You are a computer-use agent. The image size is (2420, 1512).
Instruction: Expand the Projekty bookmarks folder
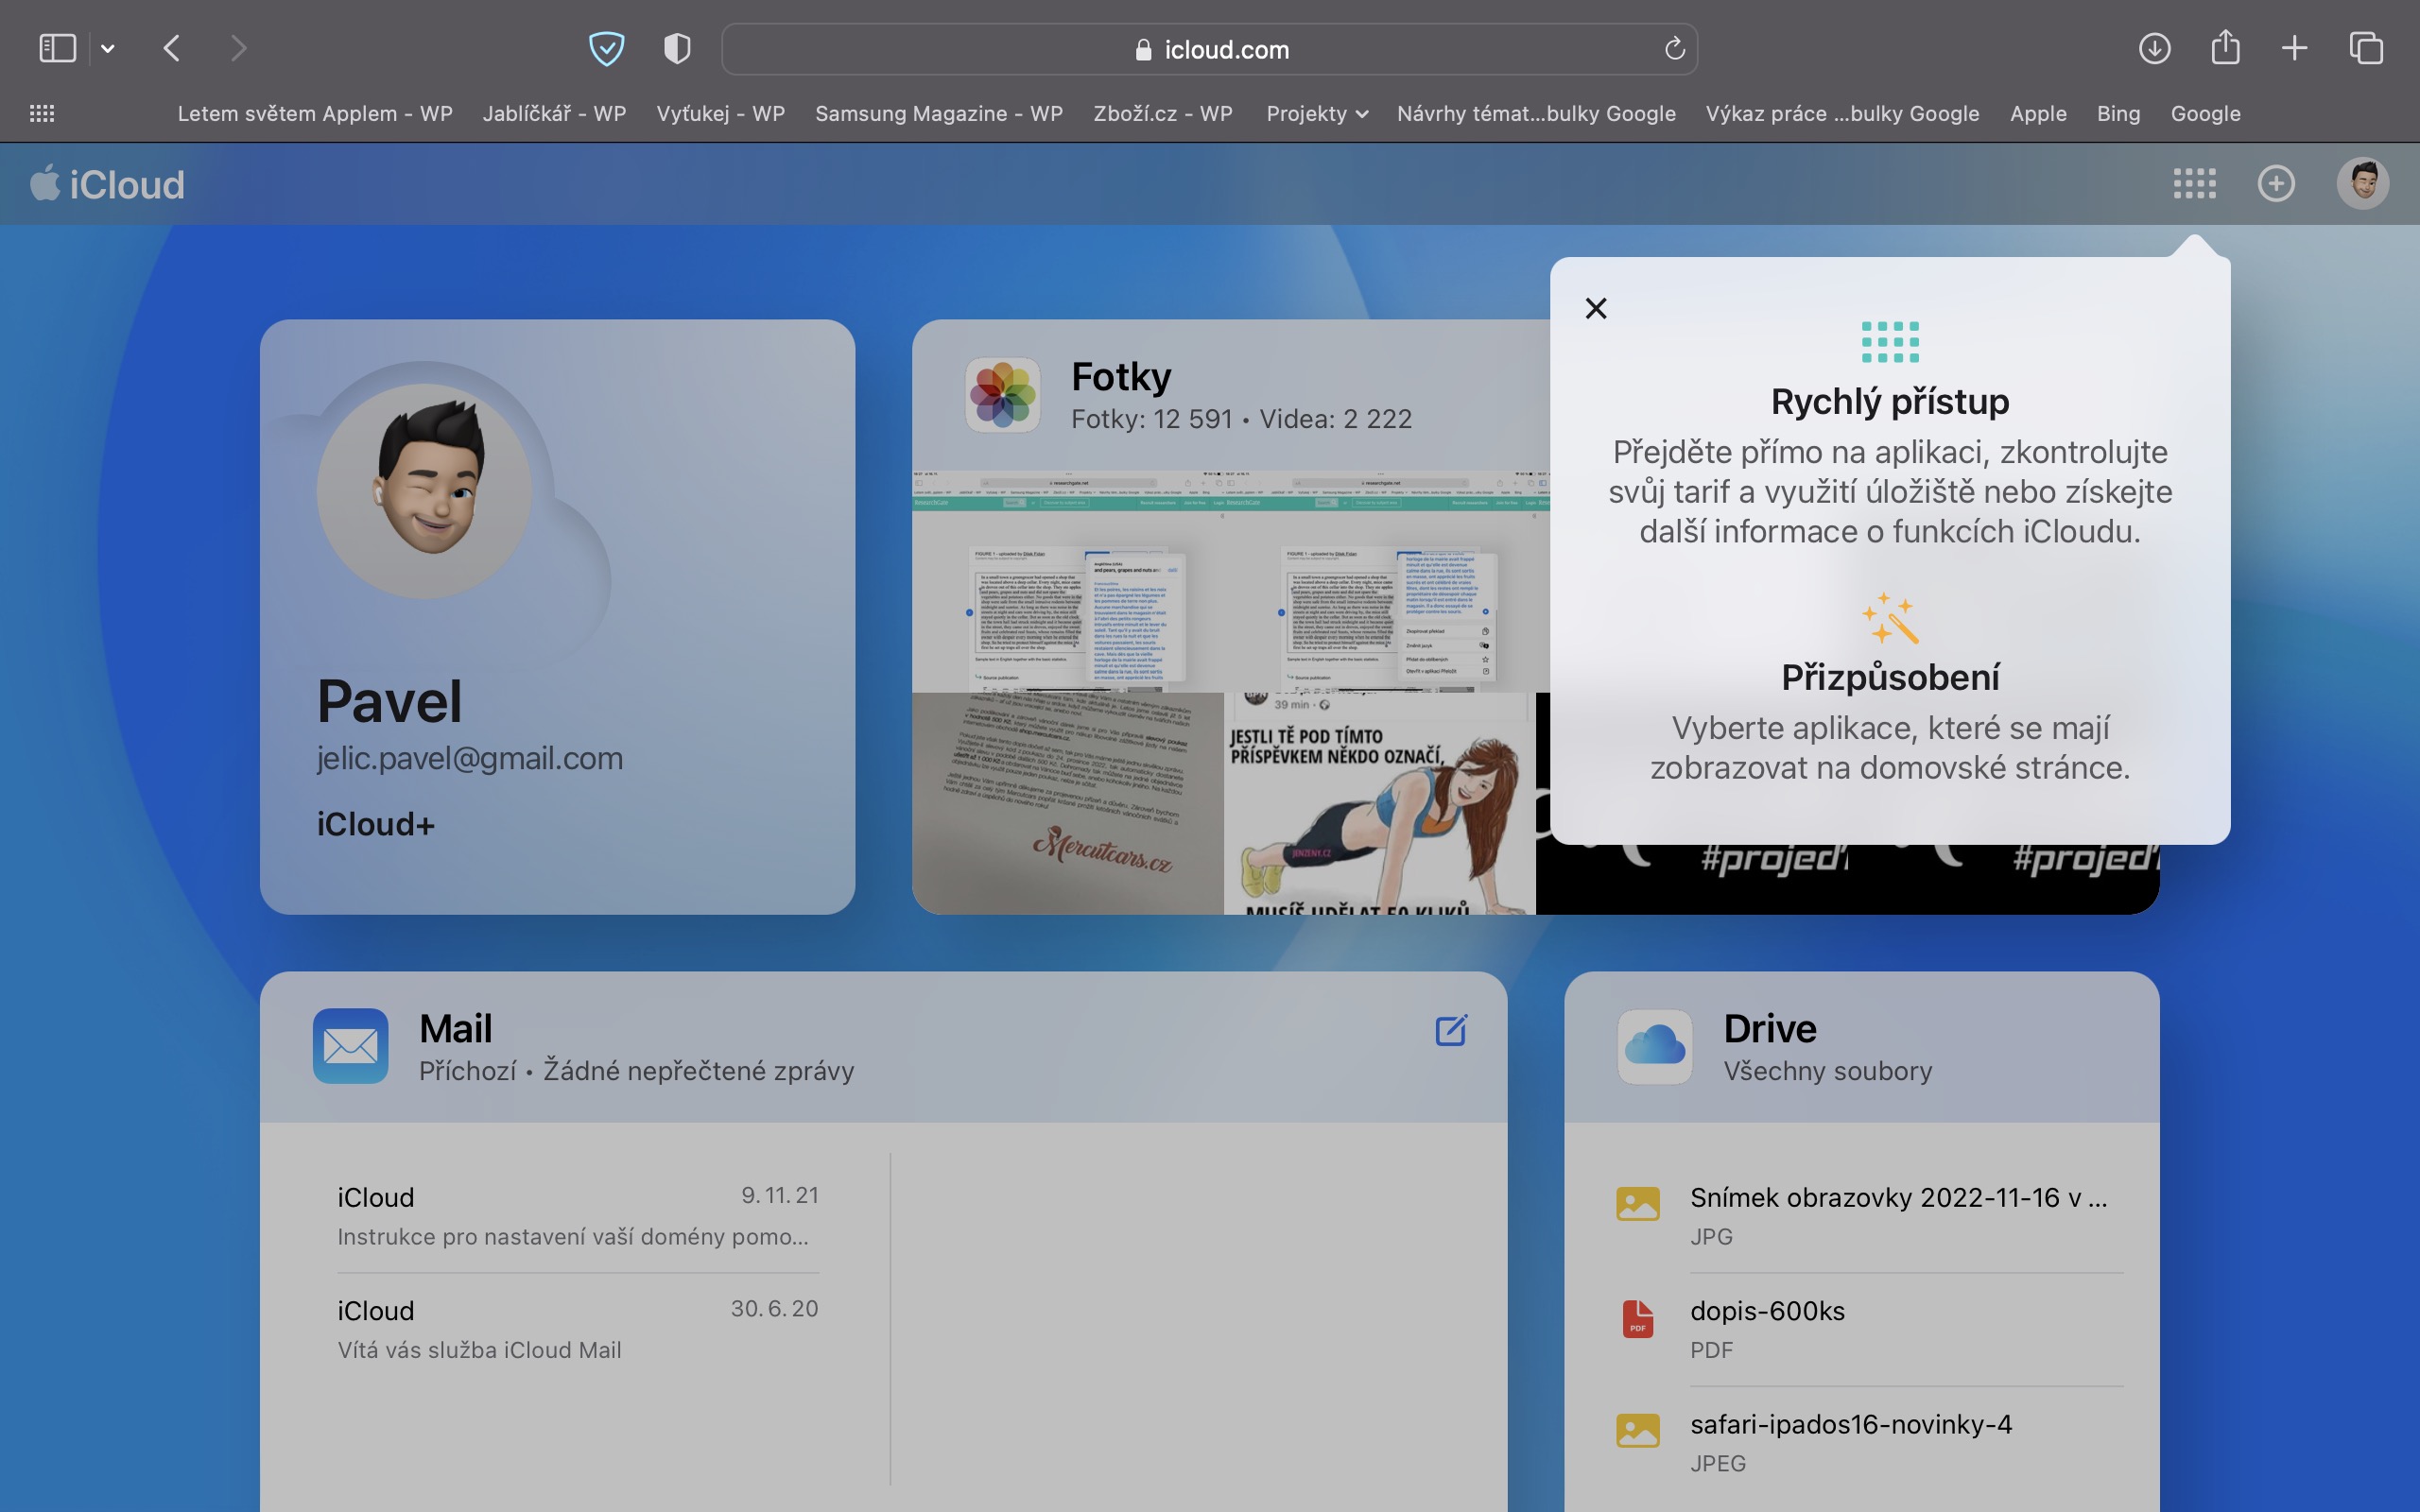1316,114
